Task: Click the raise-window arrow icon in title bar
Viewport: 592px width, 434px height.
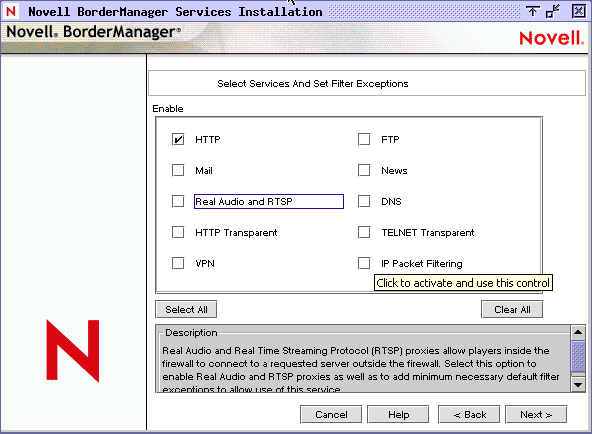Action: click(x=533, y=11)
